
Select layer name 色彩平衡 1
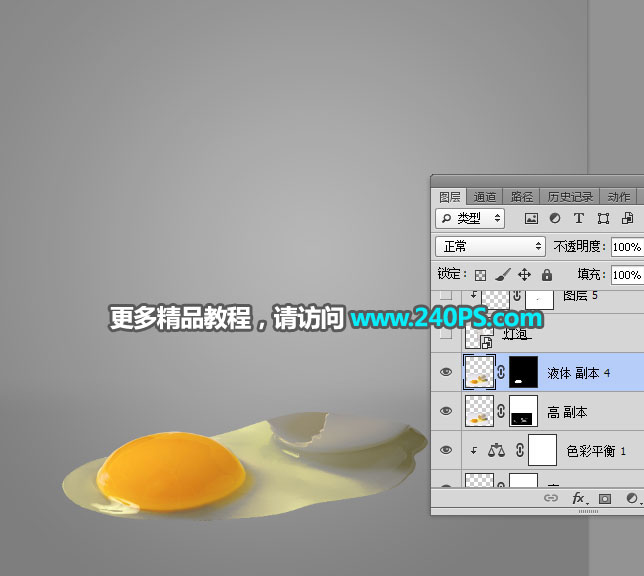click(x=596, y=451)
